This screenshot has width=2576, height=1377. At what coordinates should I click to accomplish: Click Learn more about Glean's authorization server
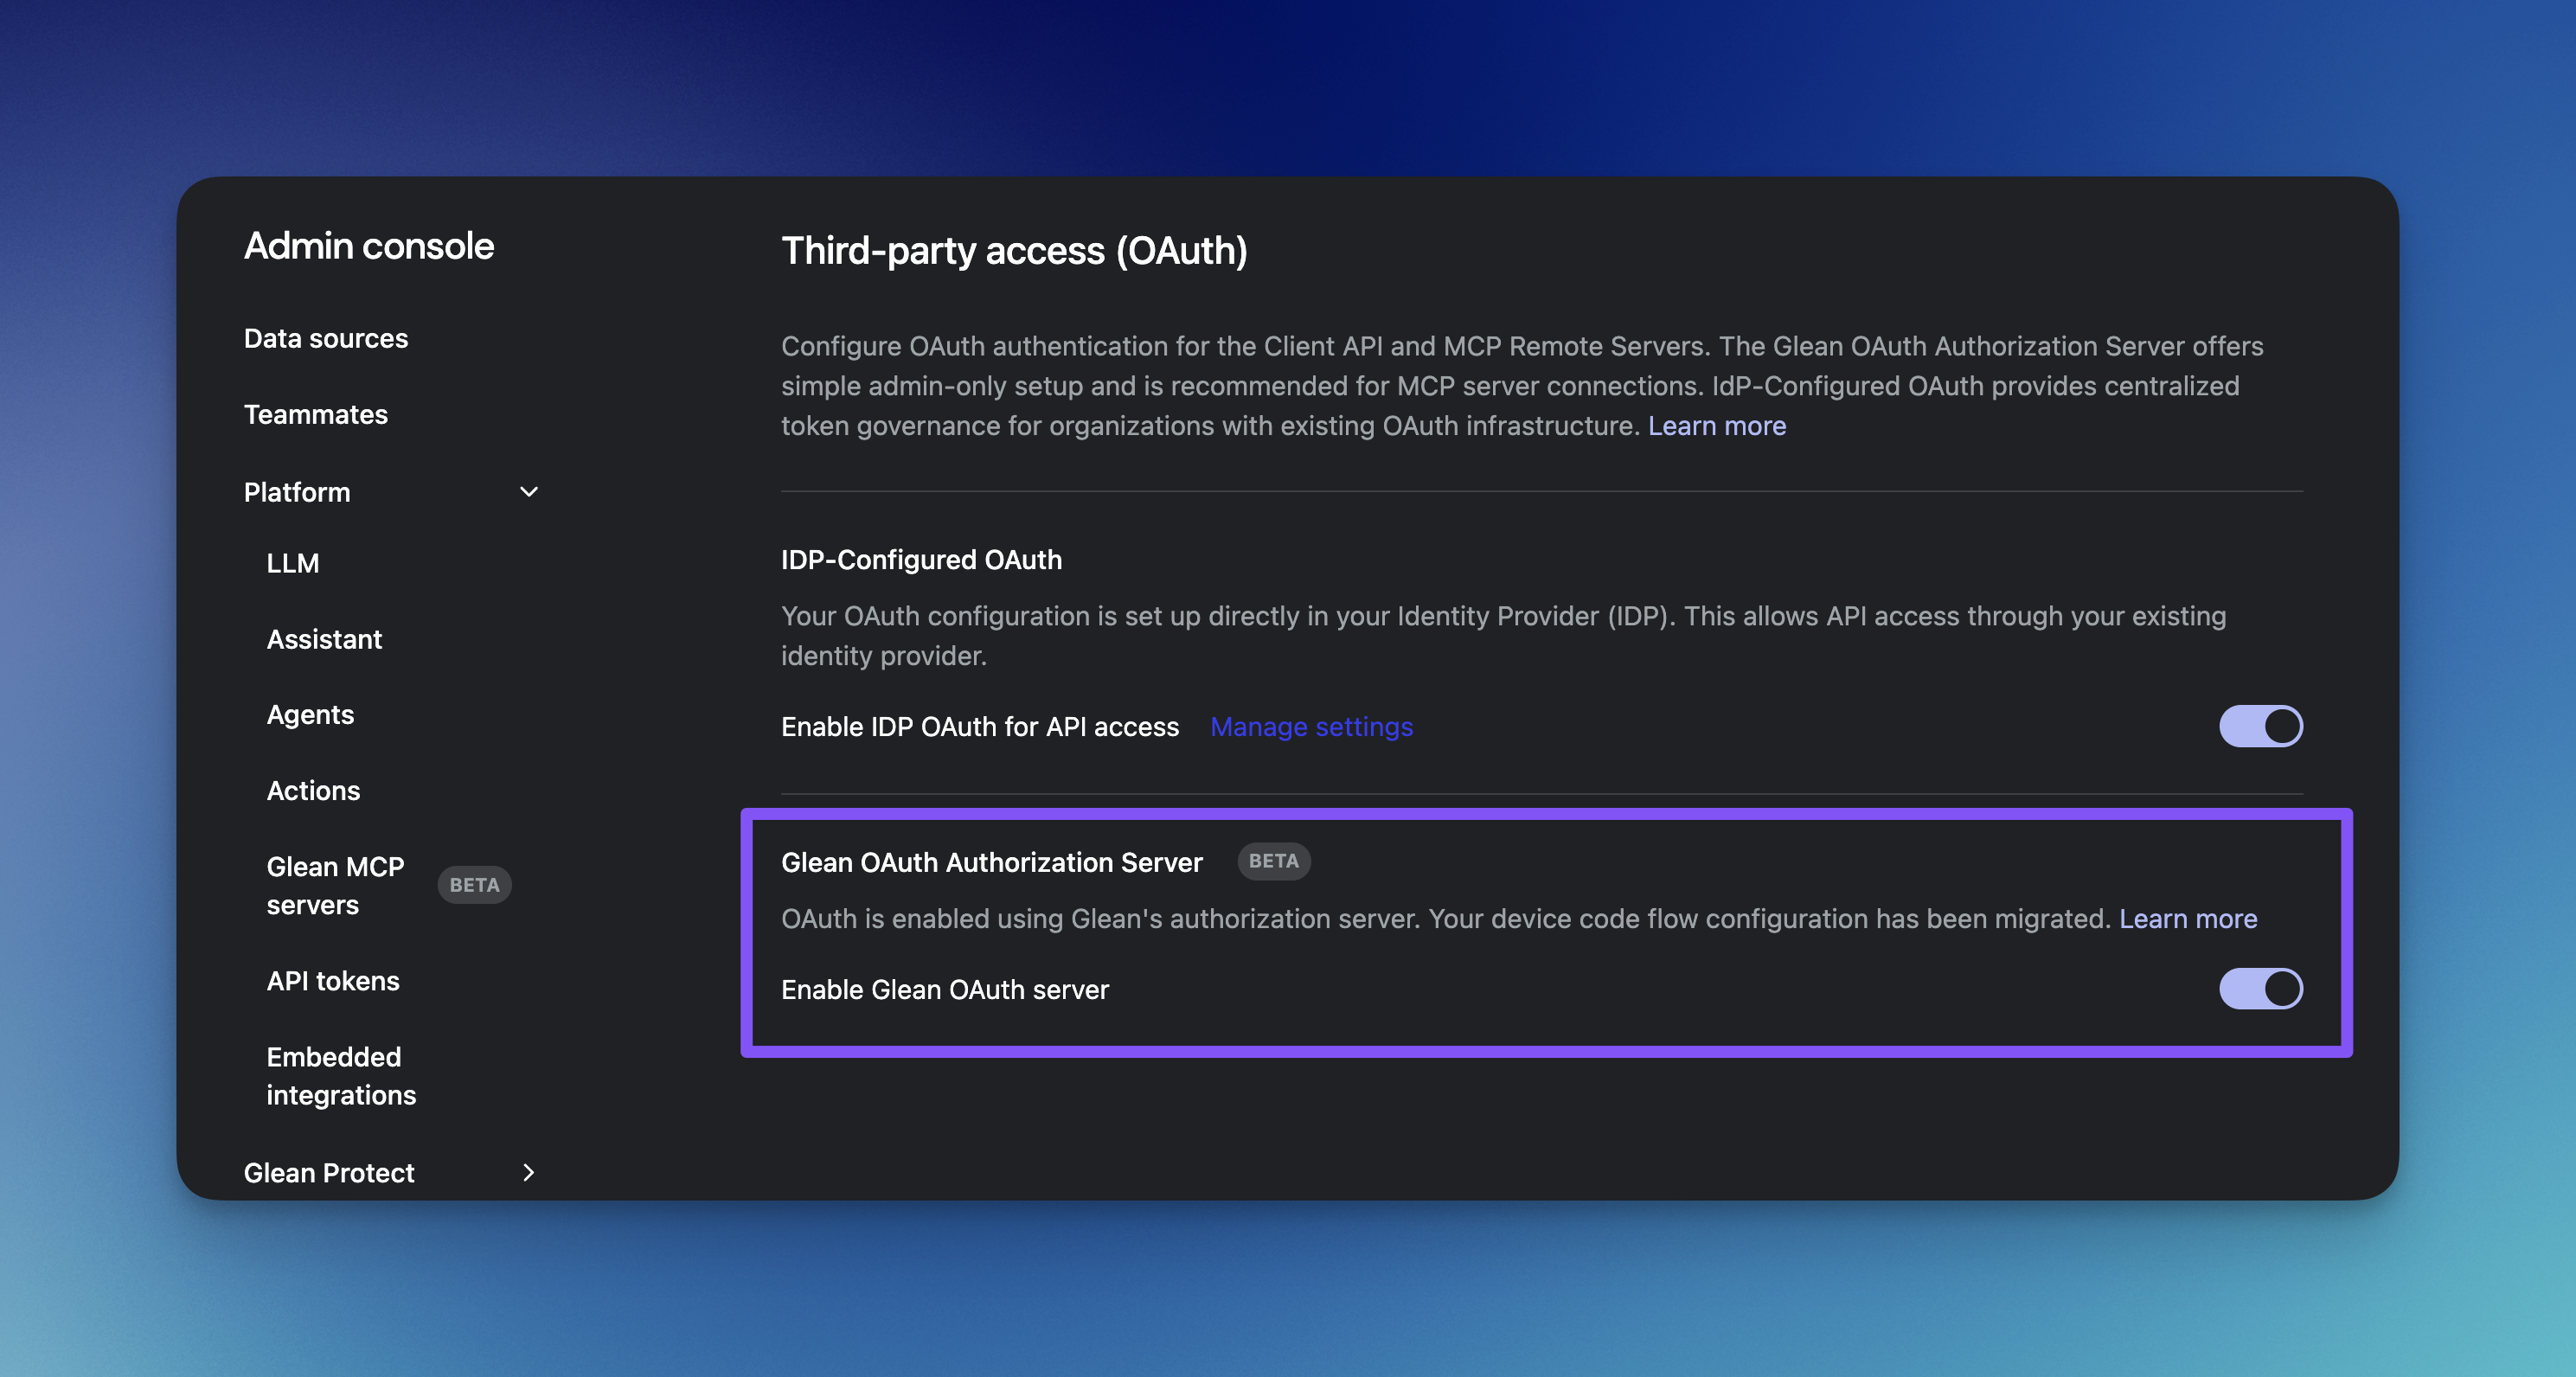(2189, 919)
